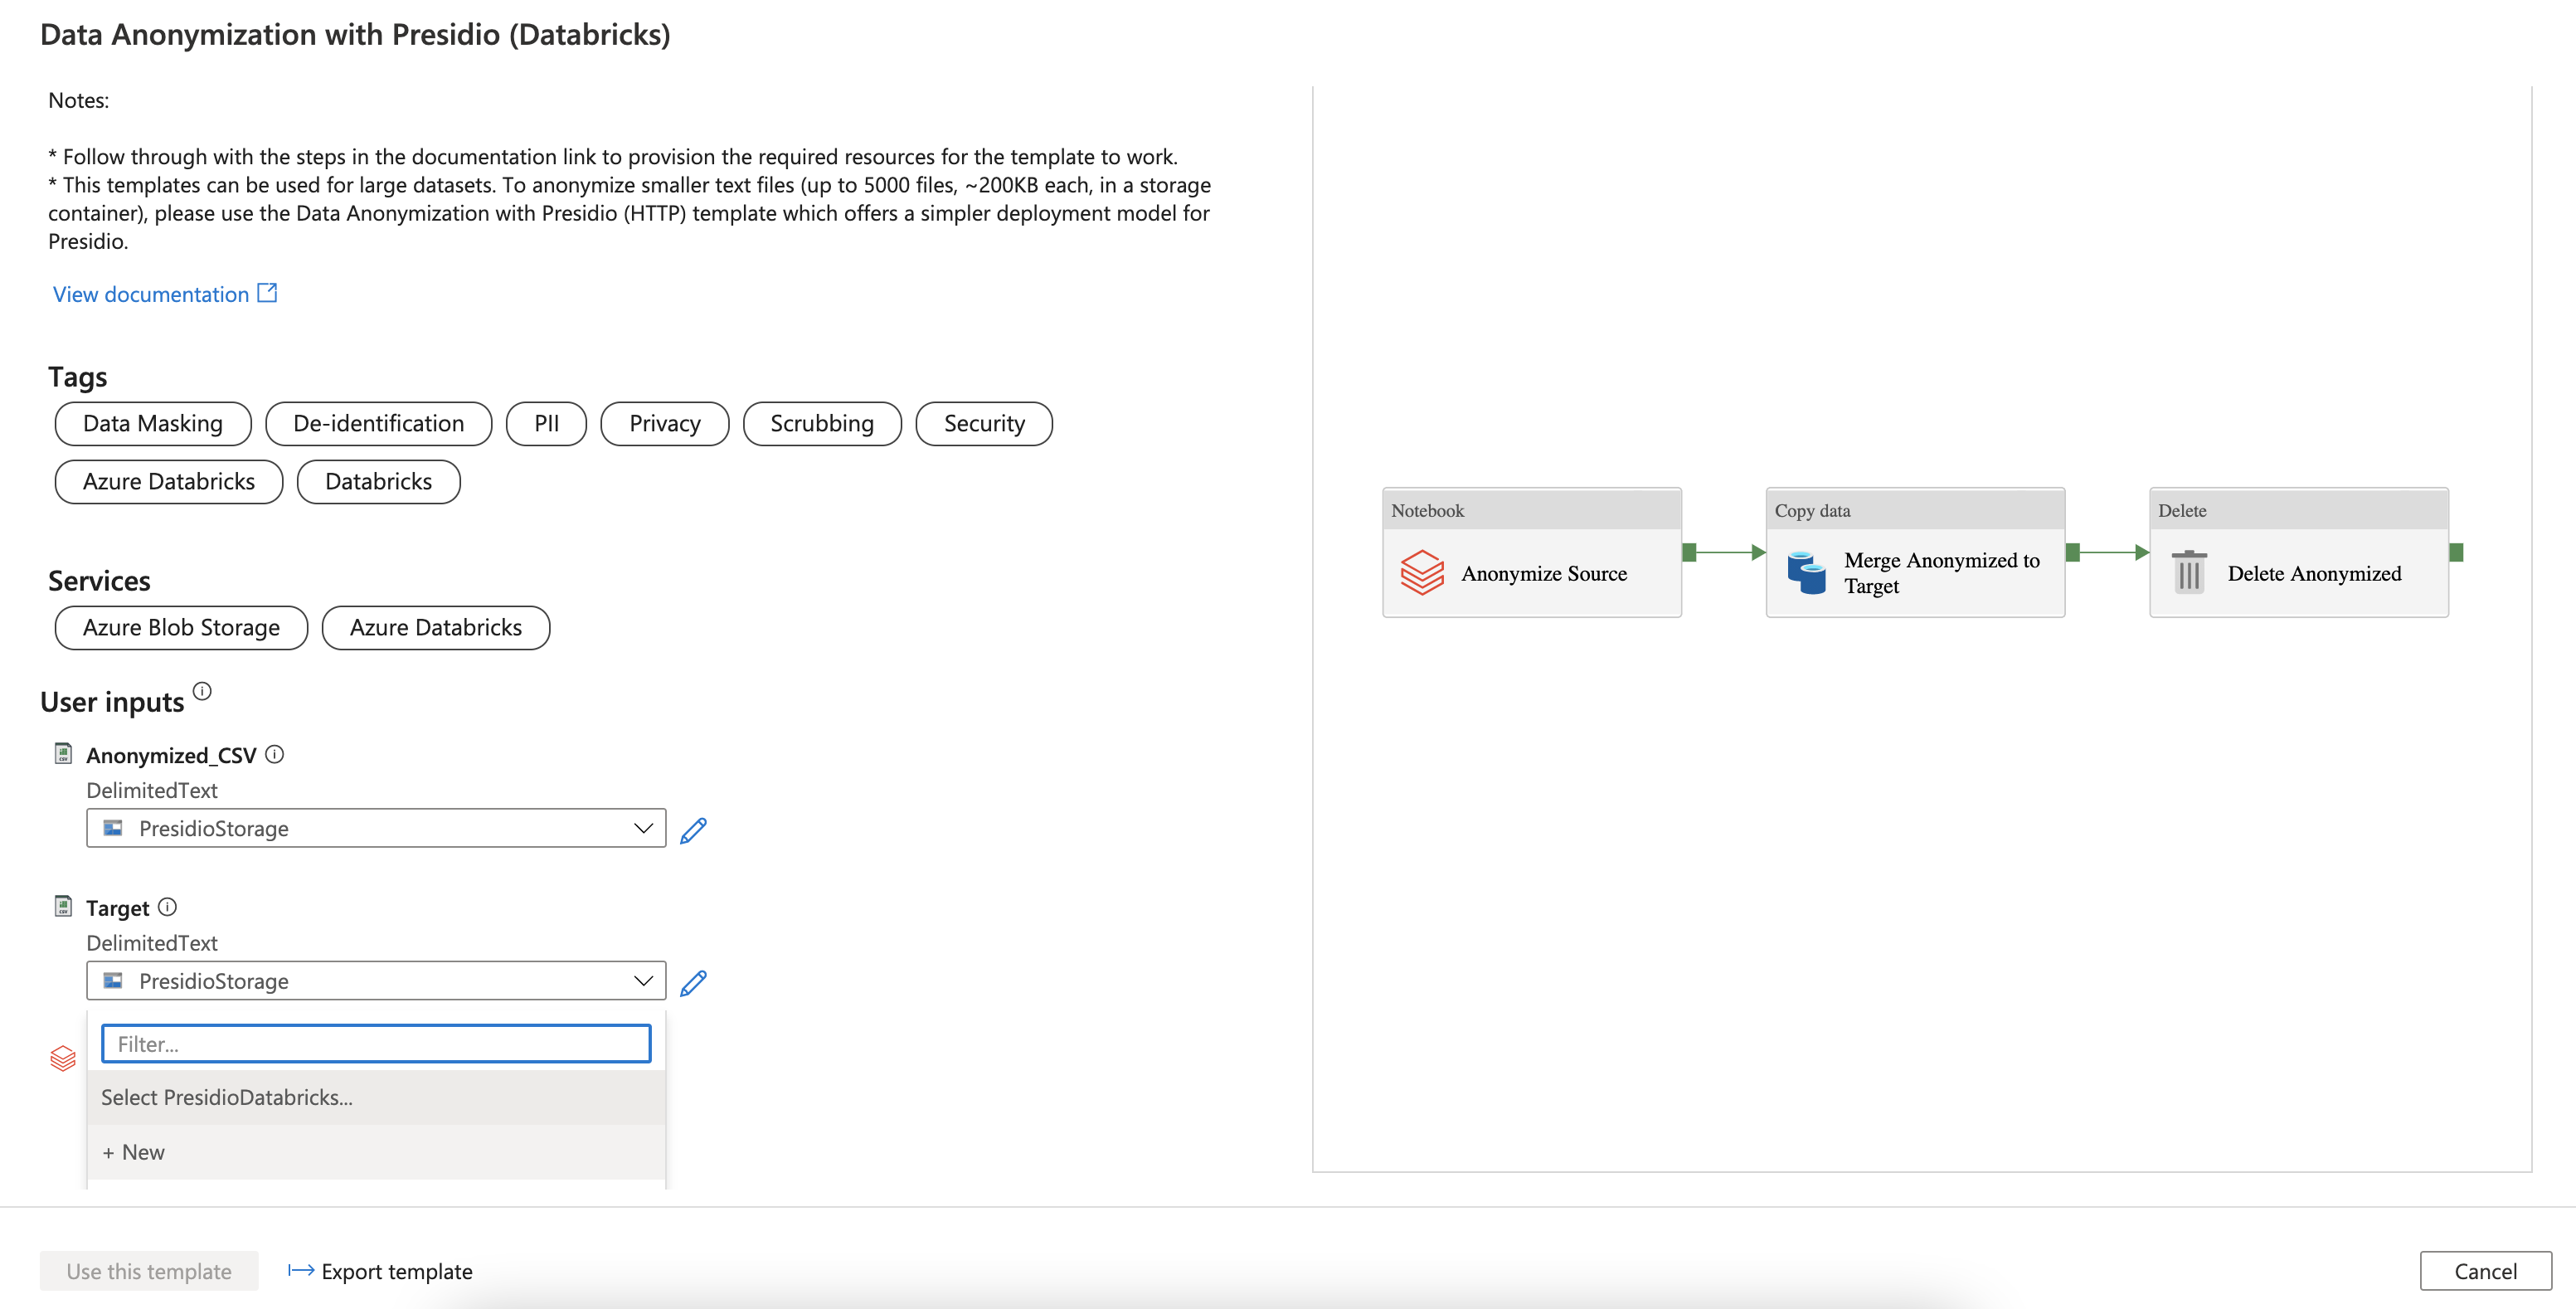Click the storage icon inside Target dropdown
2576x1309 pixels.
click(x=113, y=981)
